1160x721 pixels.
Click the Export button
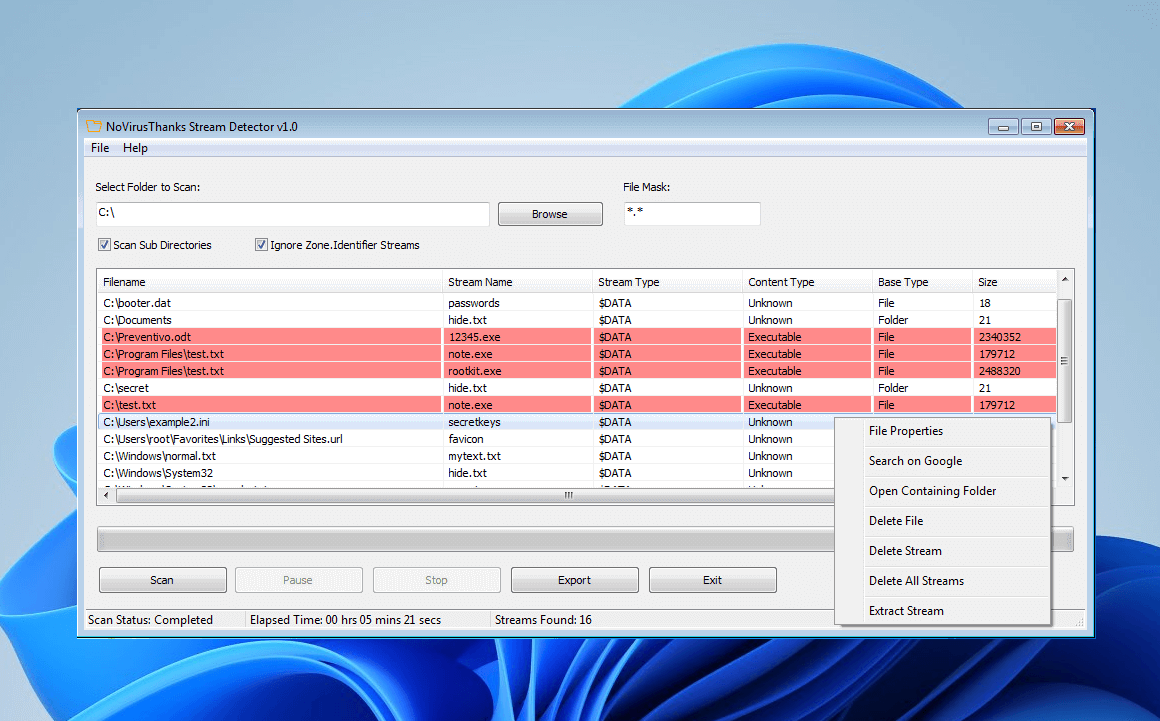tap(574, 580)
